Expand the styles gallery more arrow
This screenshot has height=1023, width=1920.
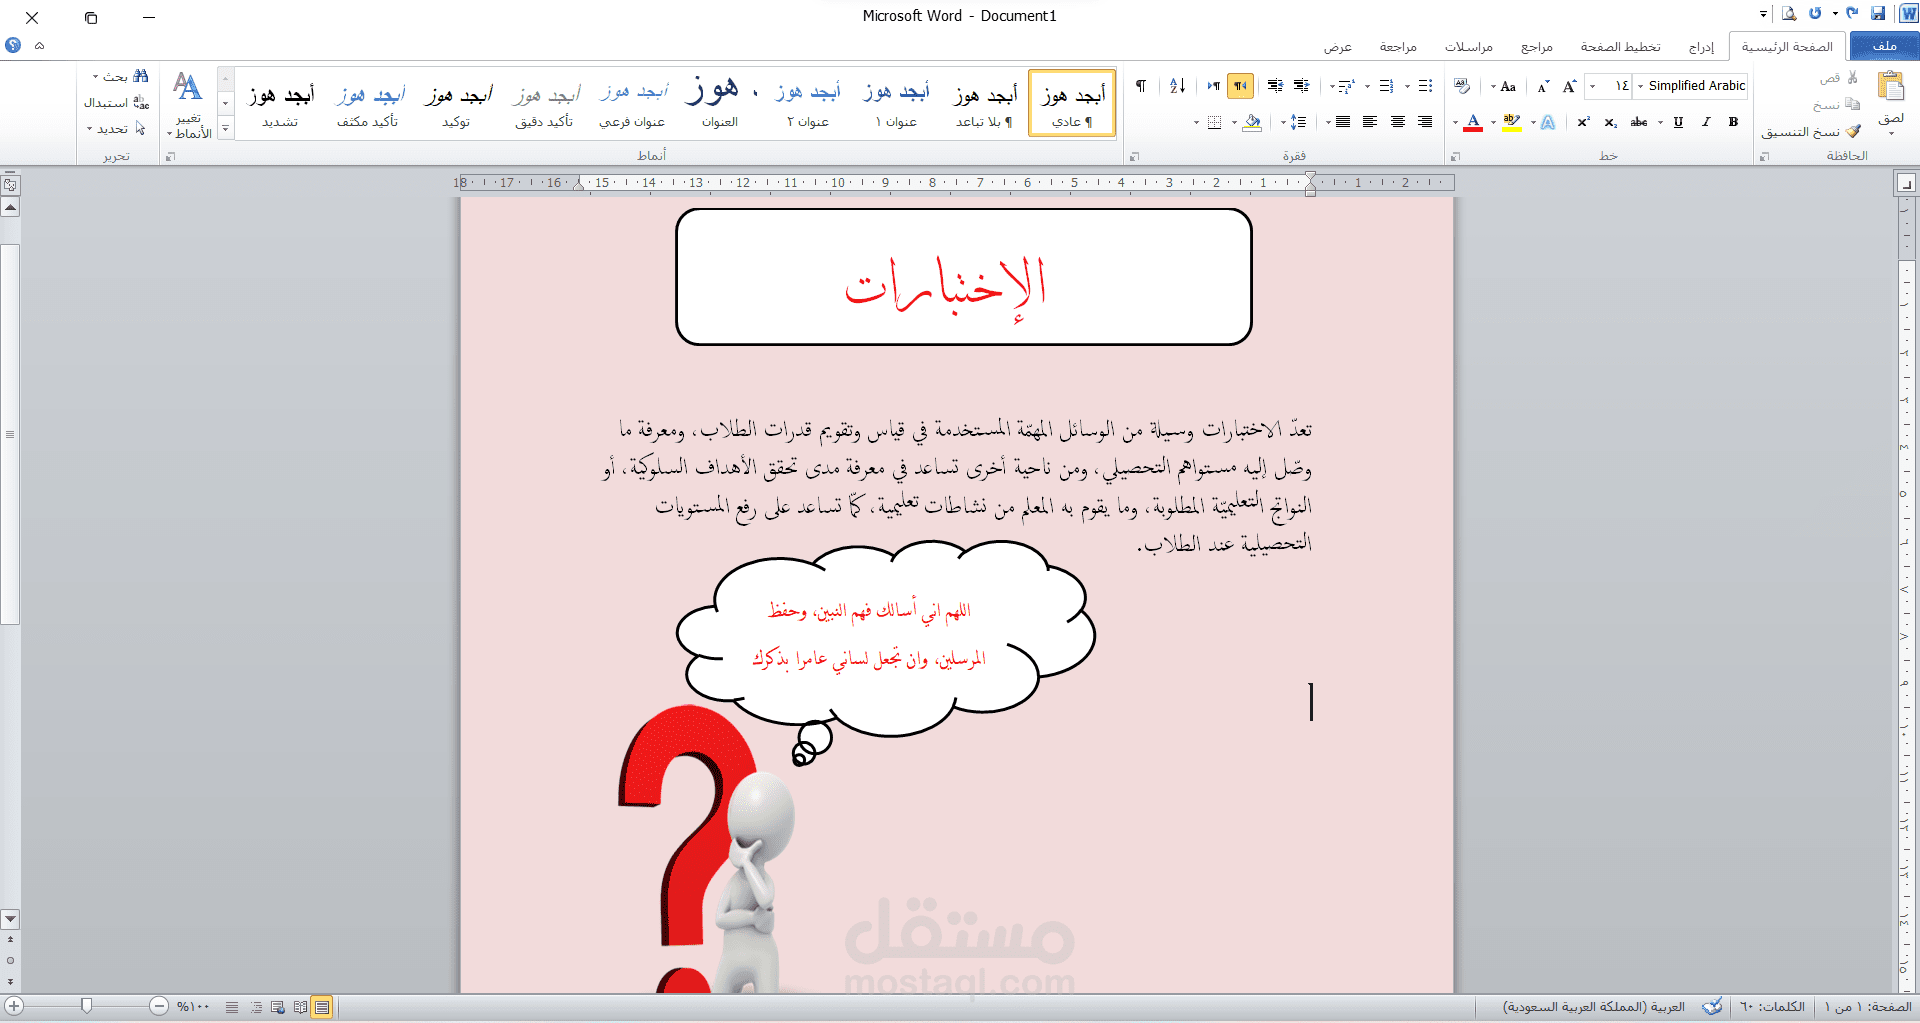(x=226, y=128)
